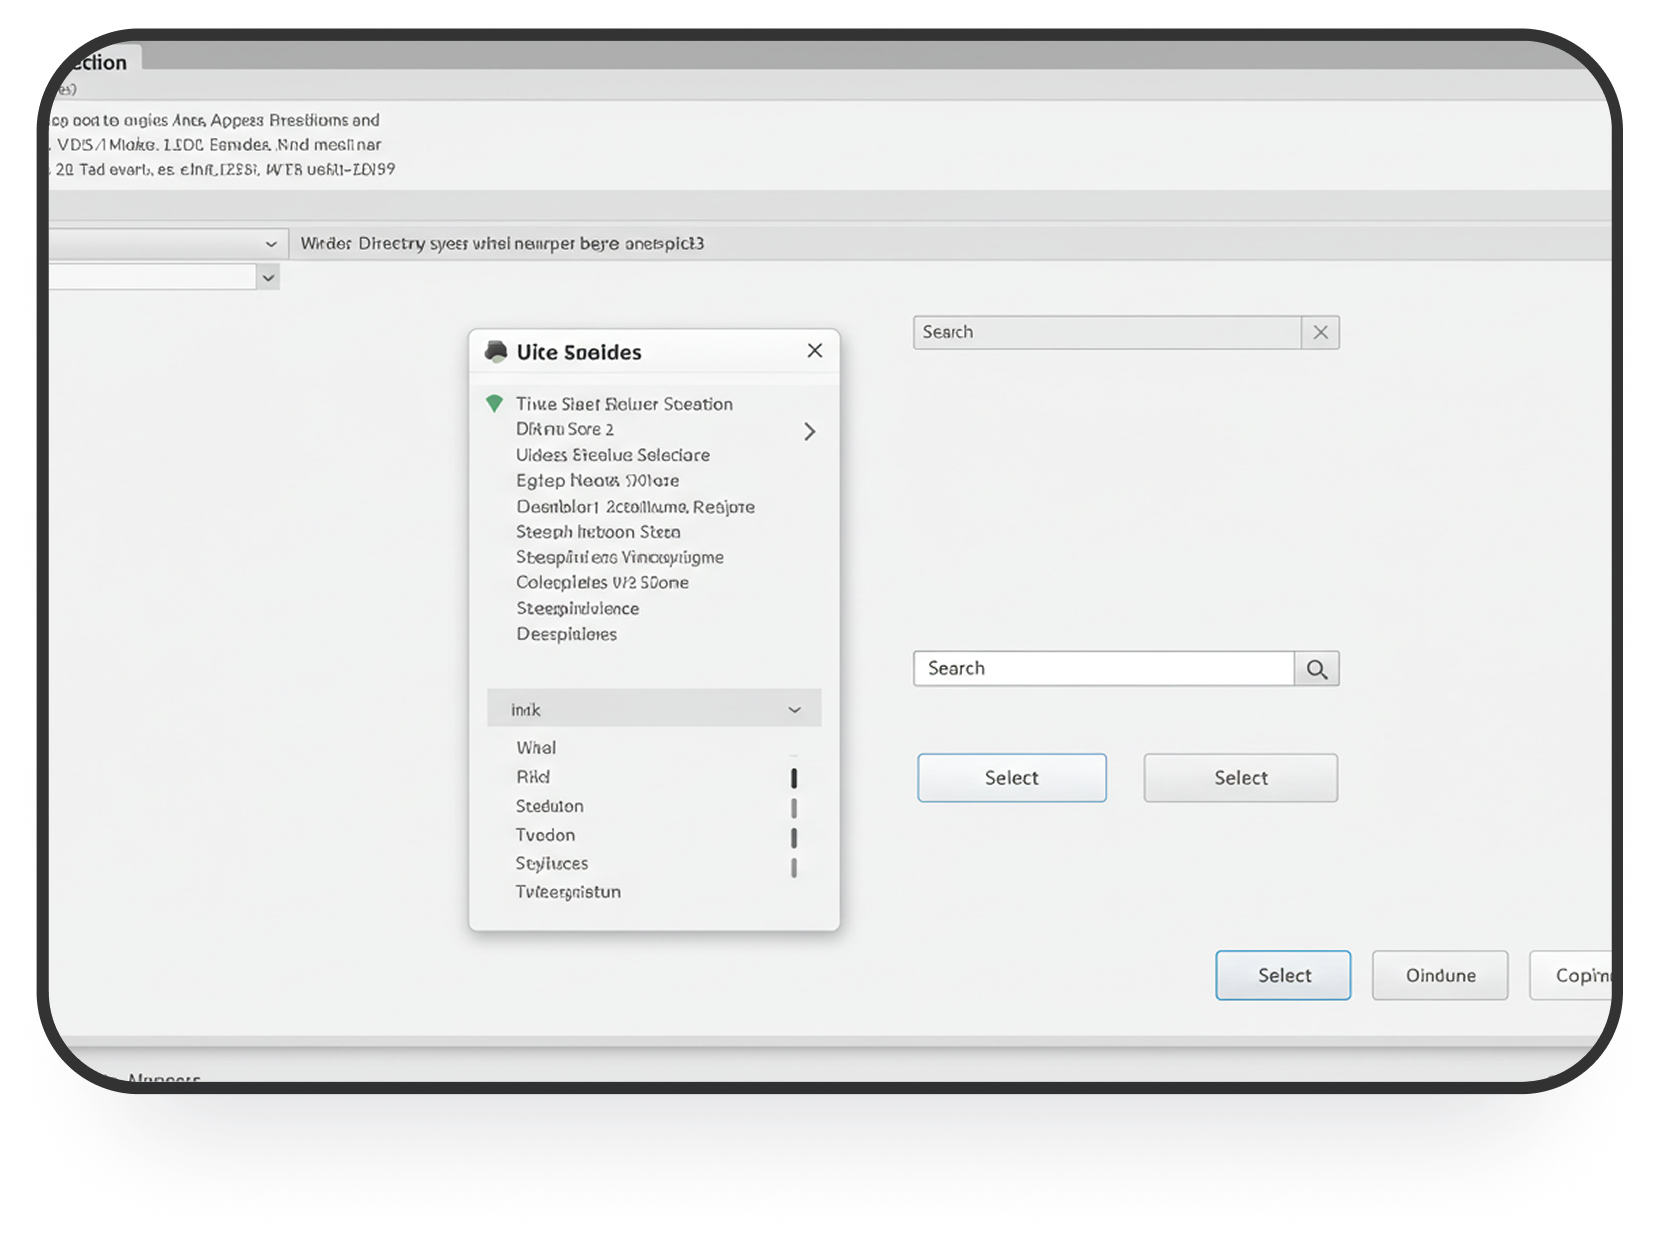
Task: Click the Oindune button
Action: point(1439,975)
